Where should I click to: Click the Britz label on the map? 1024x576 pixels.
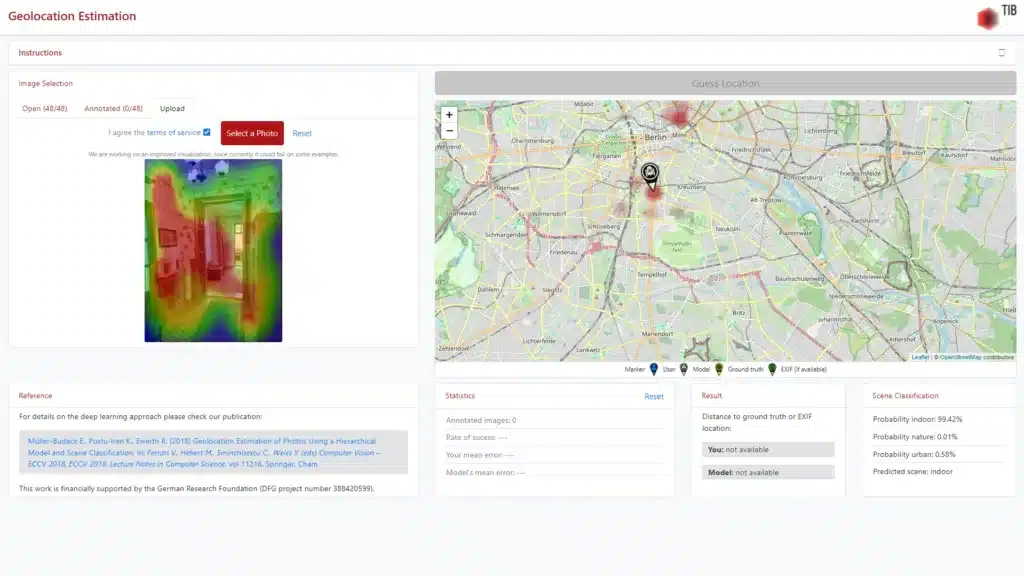click(739, 313)
